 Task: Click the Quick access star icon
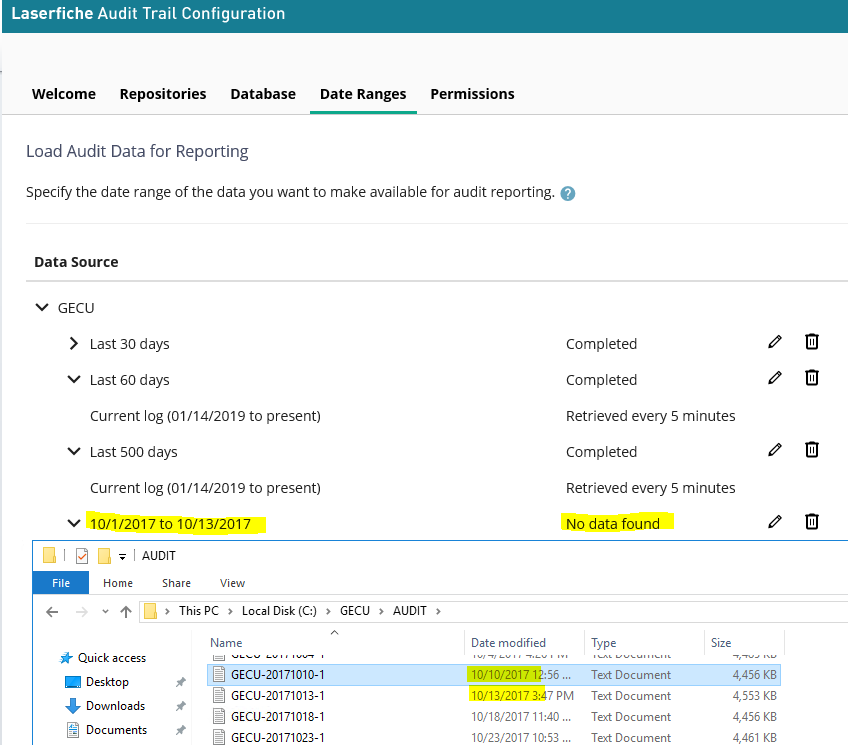[x=66, y=658]
